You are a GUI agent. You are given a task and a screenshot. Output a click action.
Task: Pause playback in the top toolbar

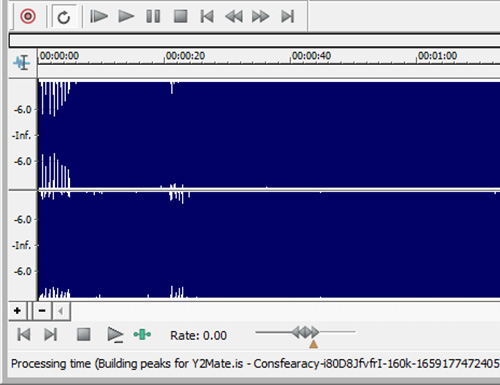click(x=153, y=16)
